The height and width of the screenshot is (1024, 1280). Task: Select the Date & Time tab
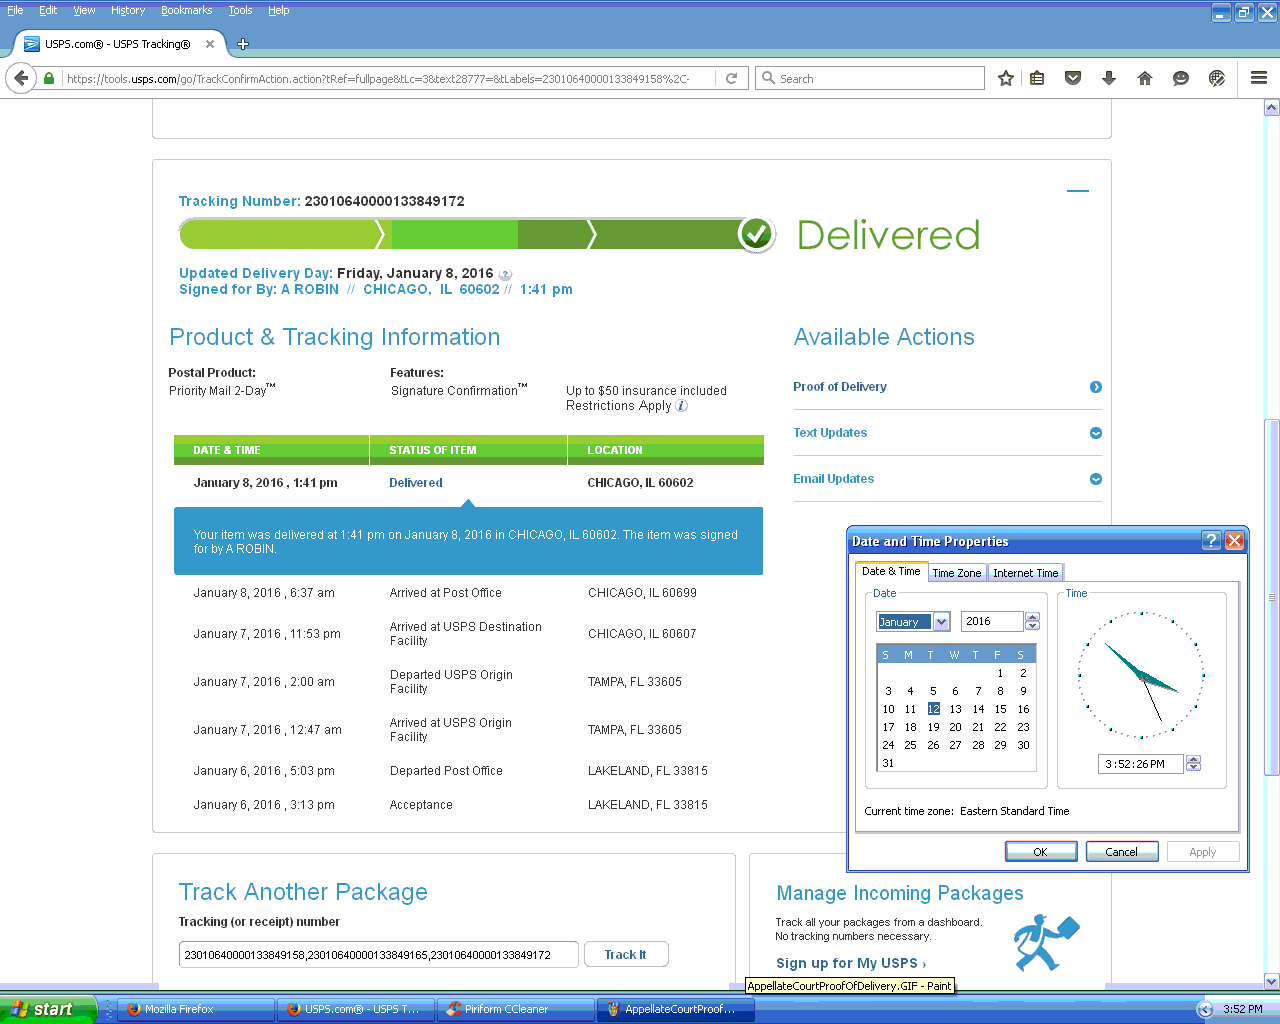891,571
